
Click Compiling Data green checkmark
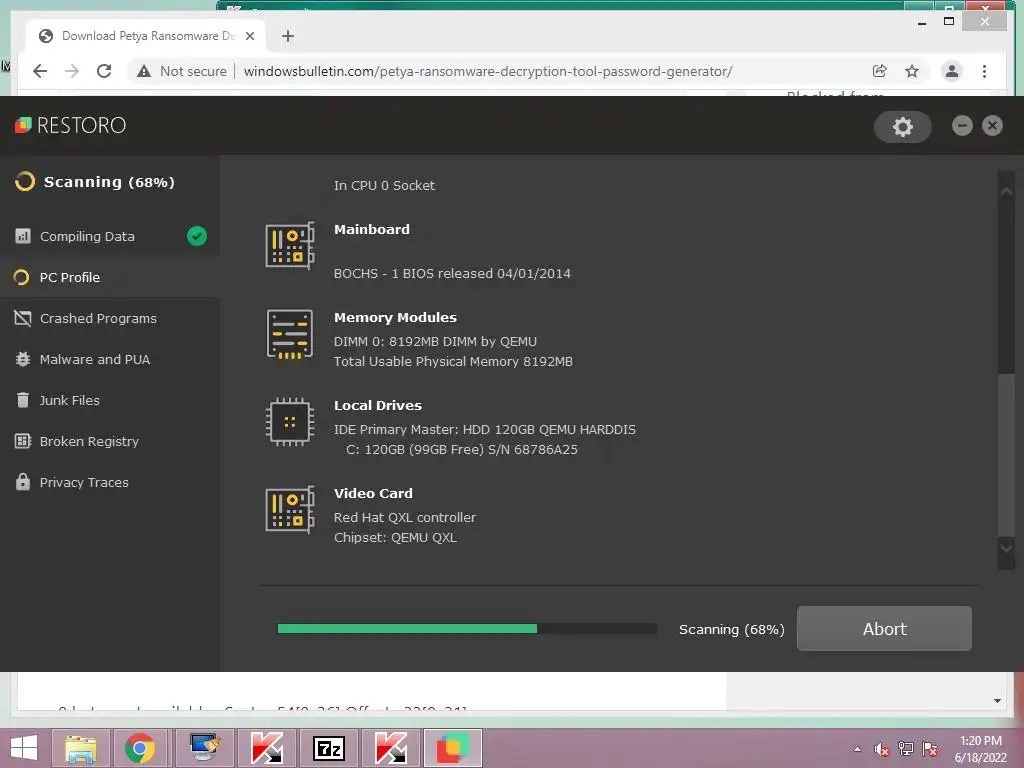[197, 236]
